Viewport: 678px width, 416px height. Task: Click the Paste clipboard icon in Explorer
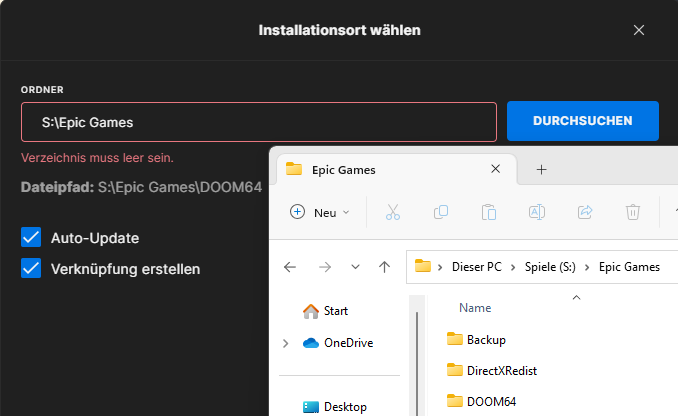coord(489,212)
